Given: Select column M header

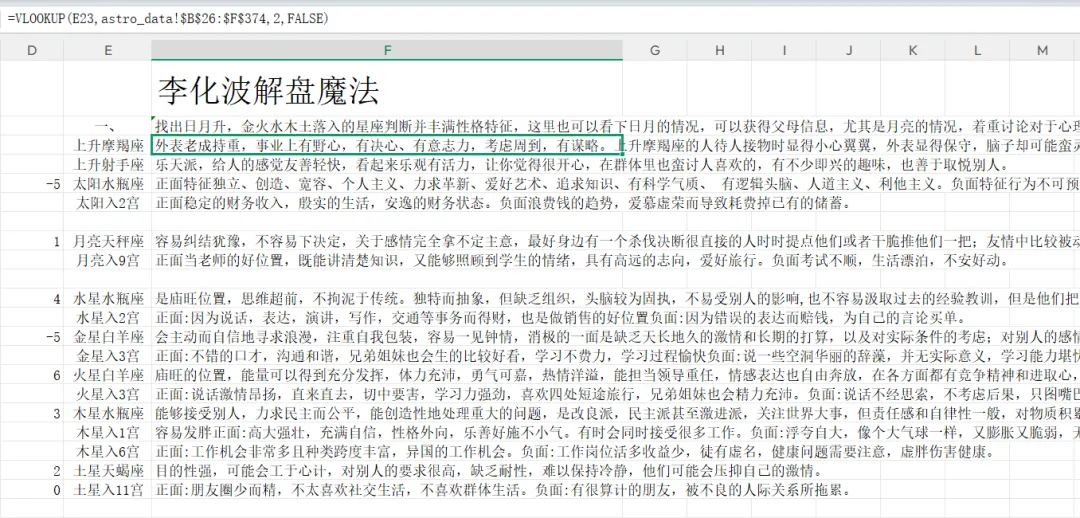Looking at the screenshot, I should tap(1042, 50).
